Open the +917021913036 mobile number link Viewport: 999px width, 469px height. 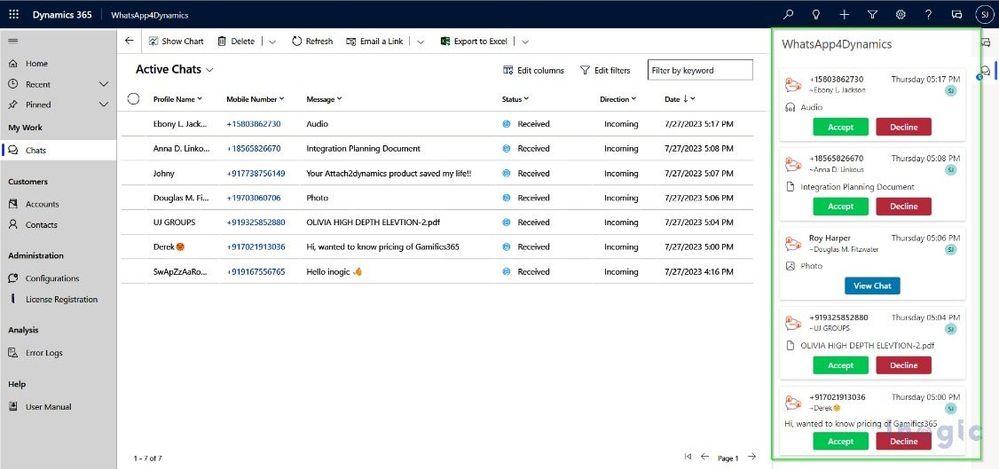tap(256, 247)
